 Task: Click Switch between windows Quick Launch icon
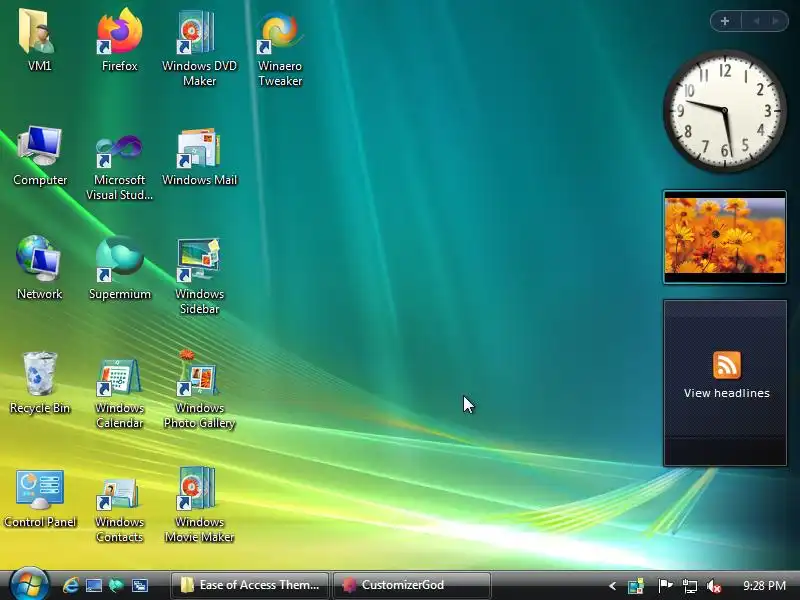pyautogui.click(x=140, y=585)
